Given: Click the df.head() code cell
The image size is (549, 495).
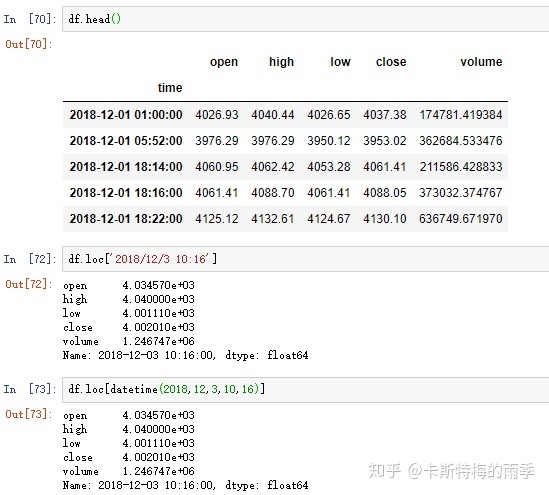Looking at the screenshot, I should coord(305,19).
